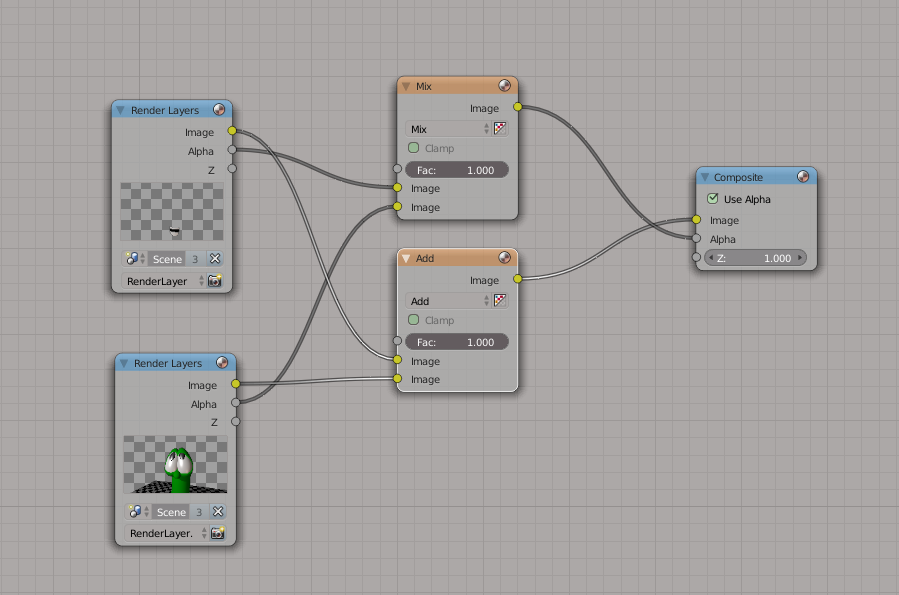The width and height of the screenshot is (899, 595).
Task: Open Add blend type dropdown
Action: [x=448, y=301]
